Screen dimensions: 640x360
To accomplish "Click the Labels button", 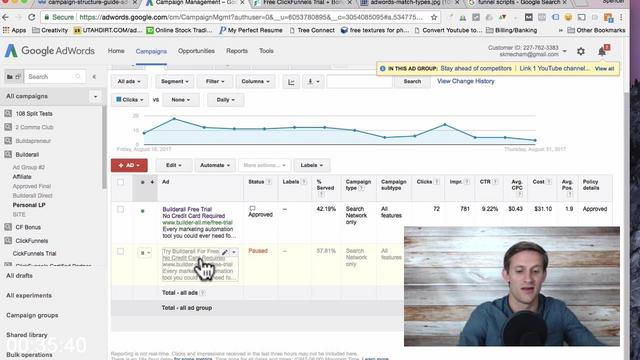I will (311, 165).
